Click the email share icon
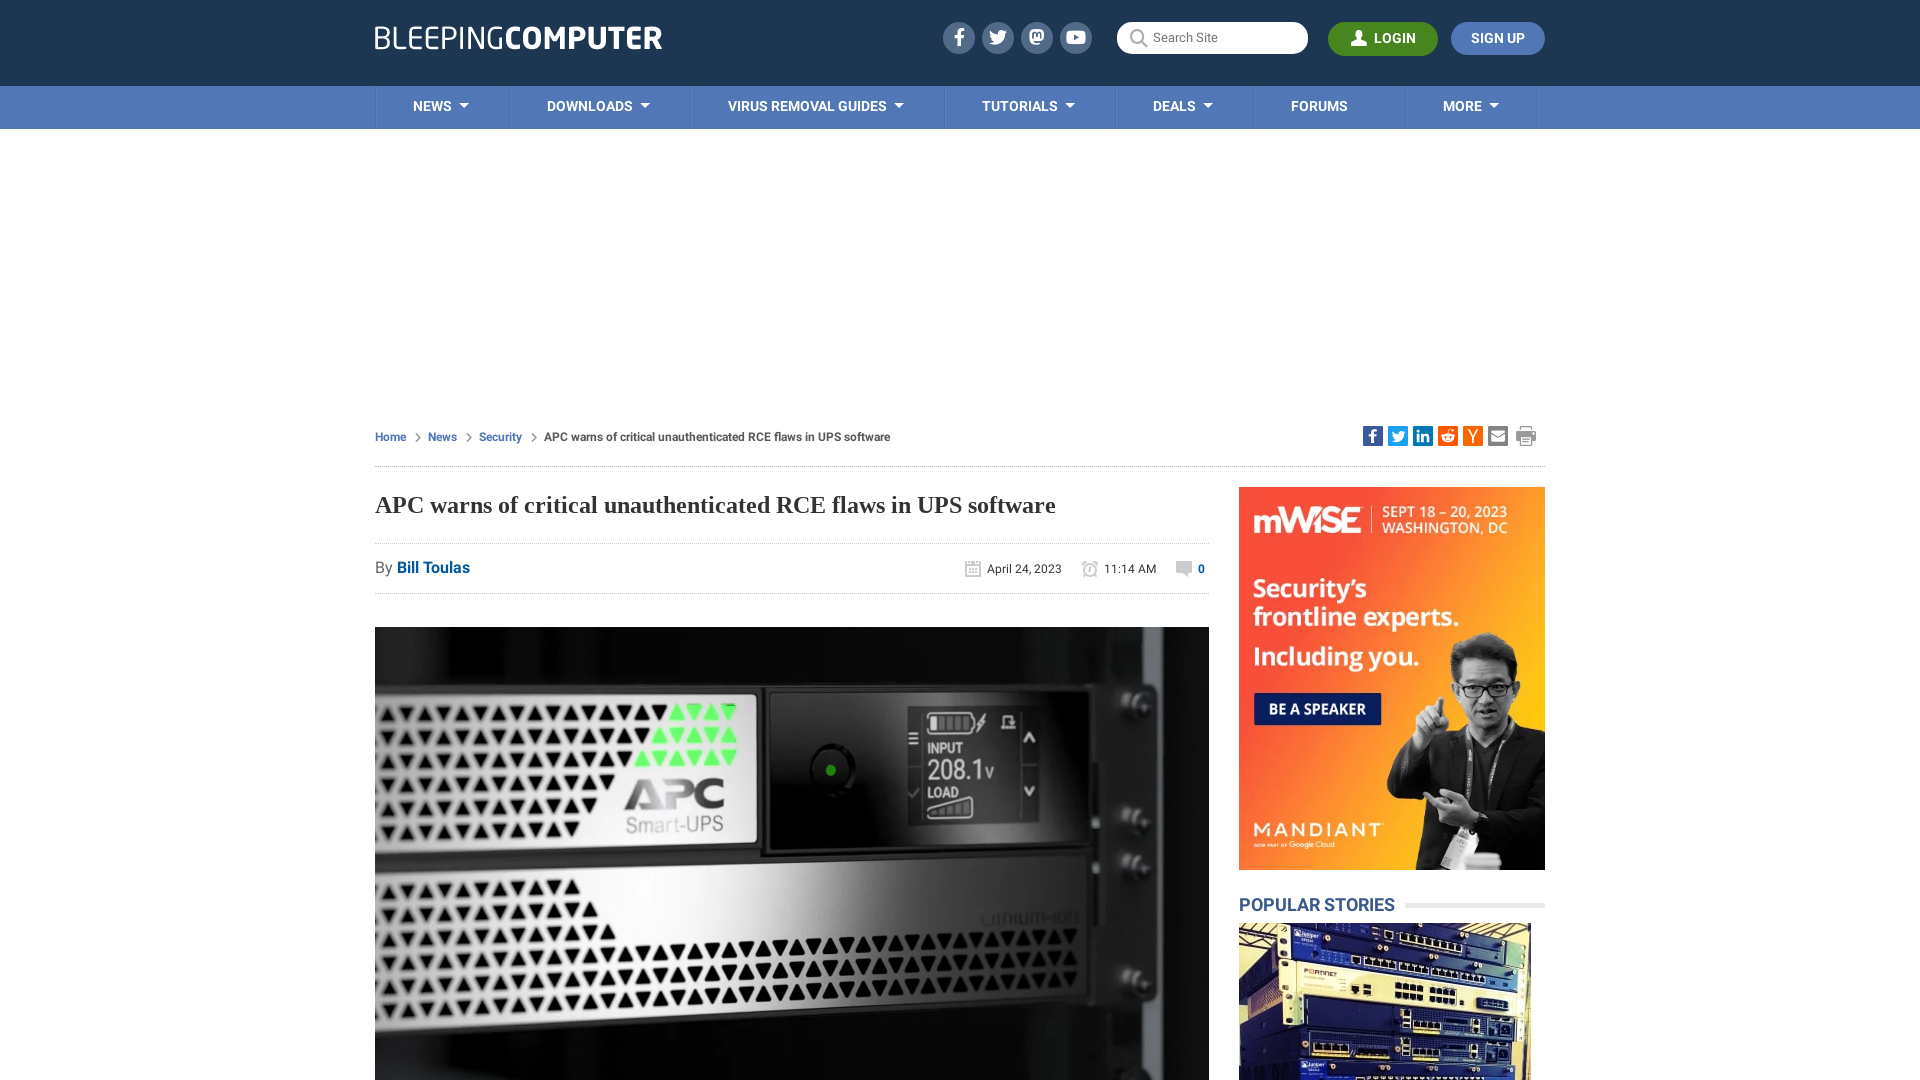1920x1080 pixels. [1497, 435]
